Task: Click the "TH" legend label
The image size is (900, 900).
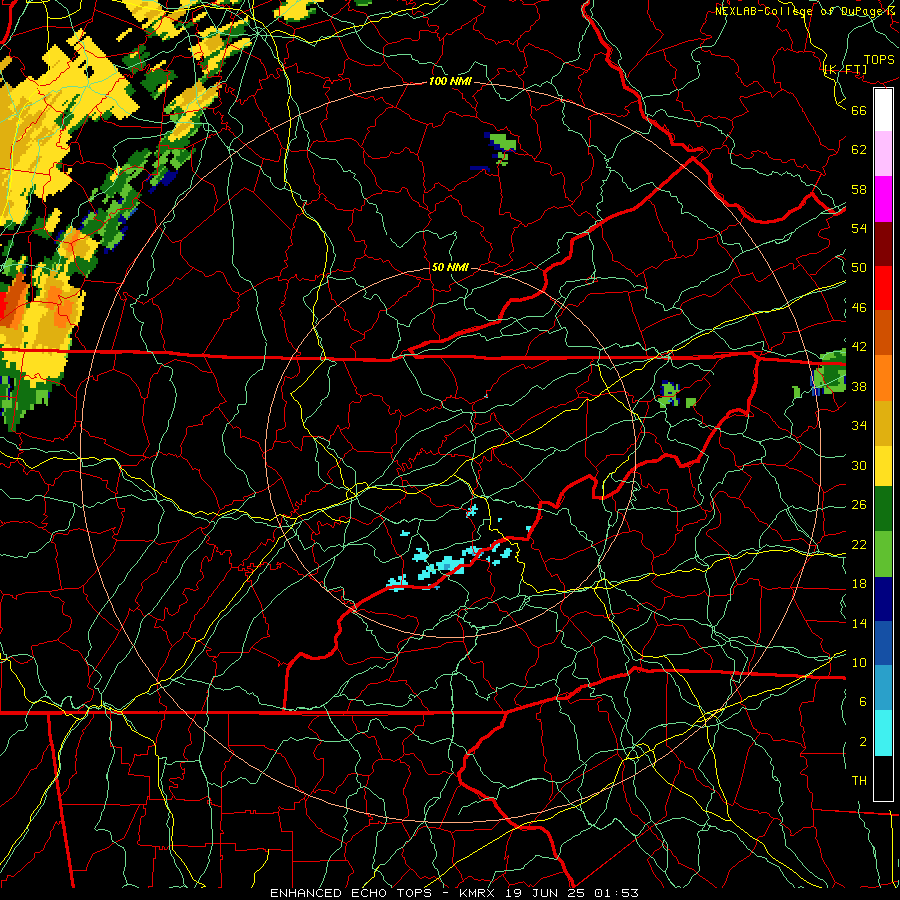Action: (x=859, y=781)
